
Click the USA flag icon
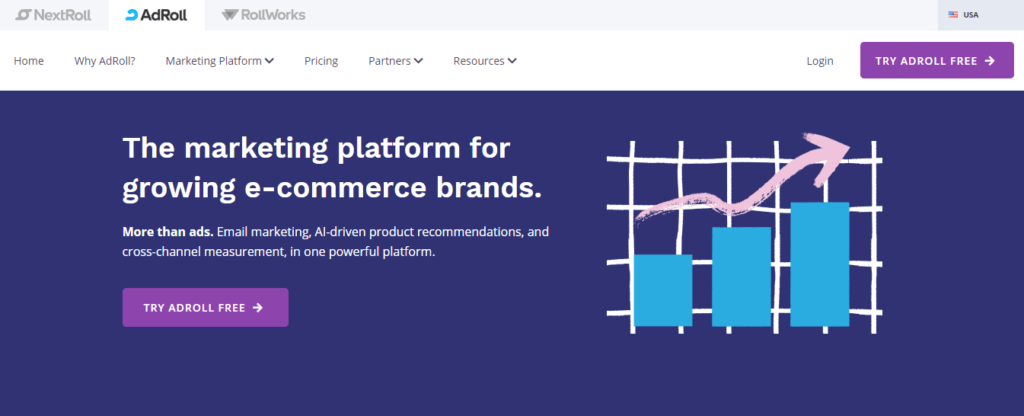point(953,14)
